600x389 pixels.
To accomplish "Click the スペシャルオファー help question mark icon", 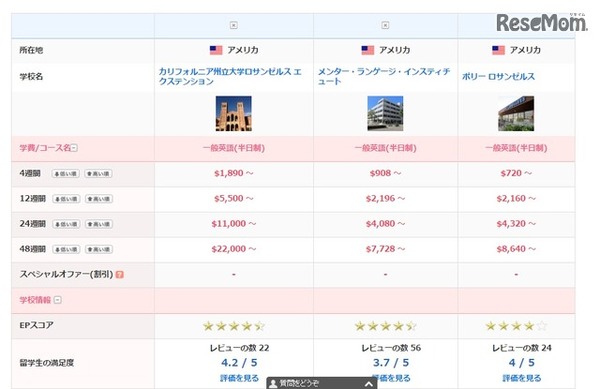I will click(x=119, y=275).
